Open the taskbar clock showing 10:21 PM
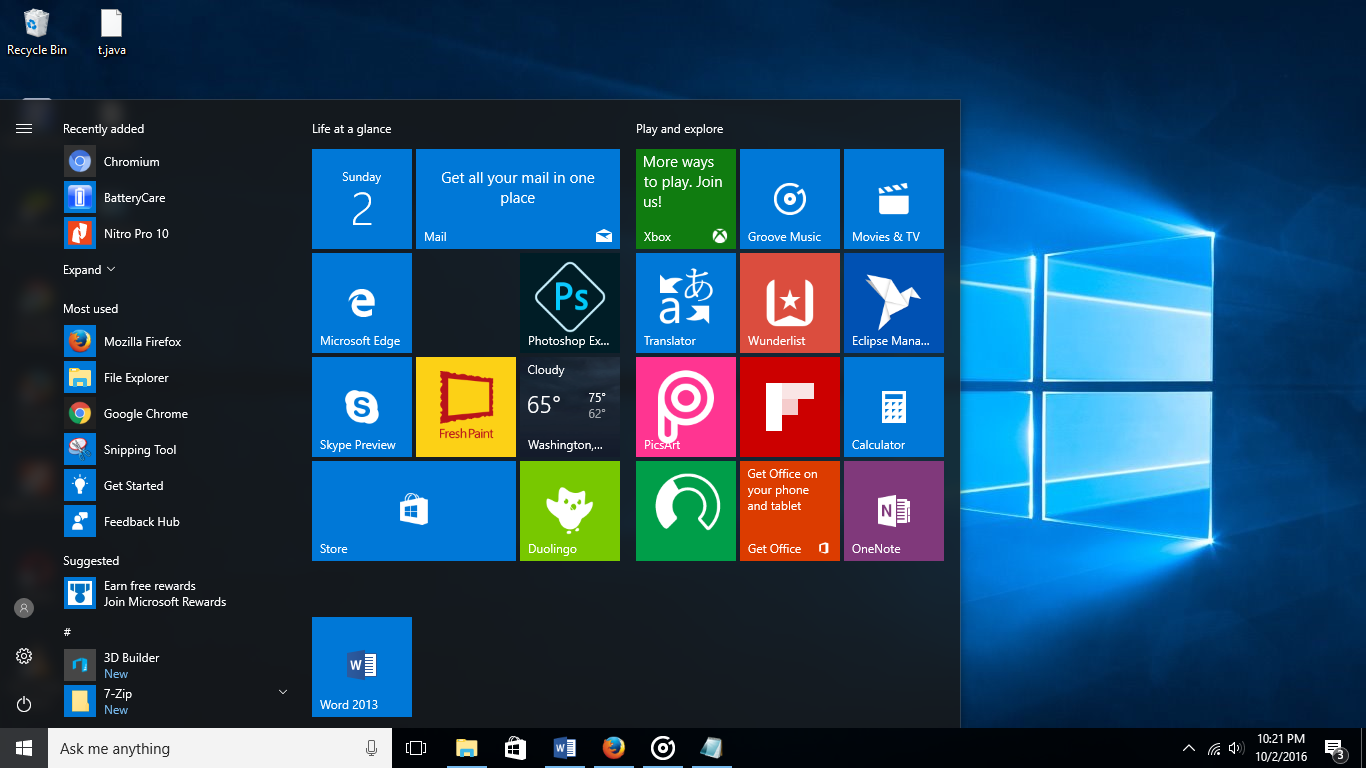Image resolution: width=1366 pixels, height=768 pixels. pos(1280,748)
